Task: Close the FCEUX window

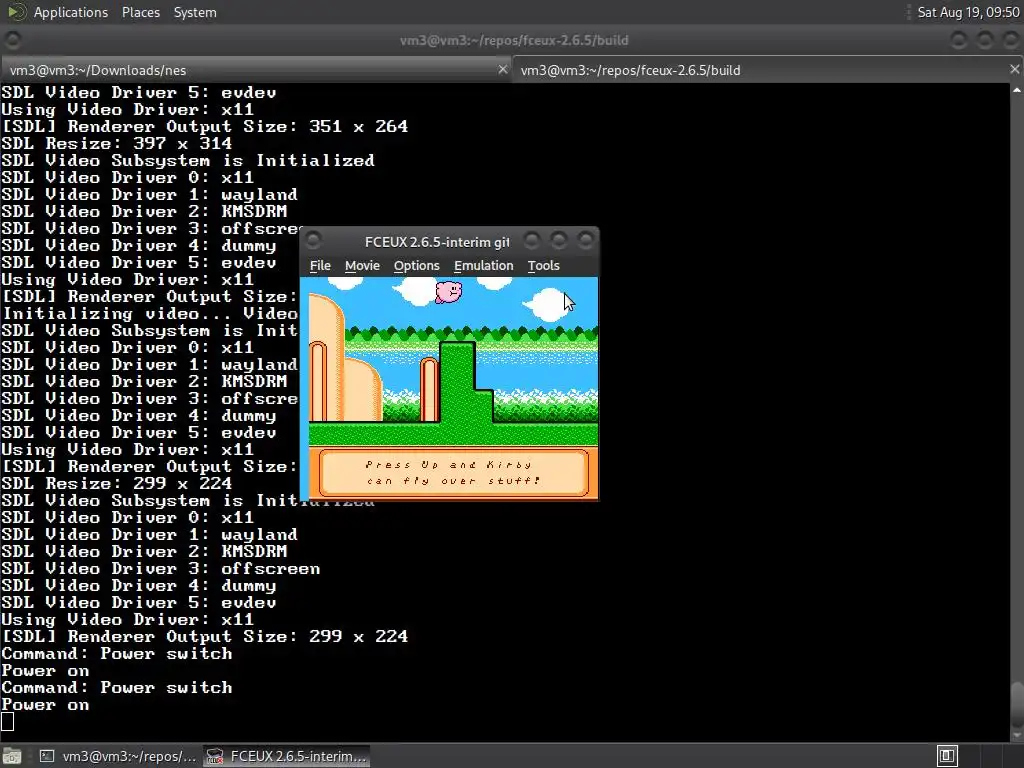Action: click(x=586, y=241)
